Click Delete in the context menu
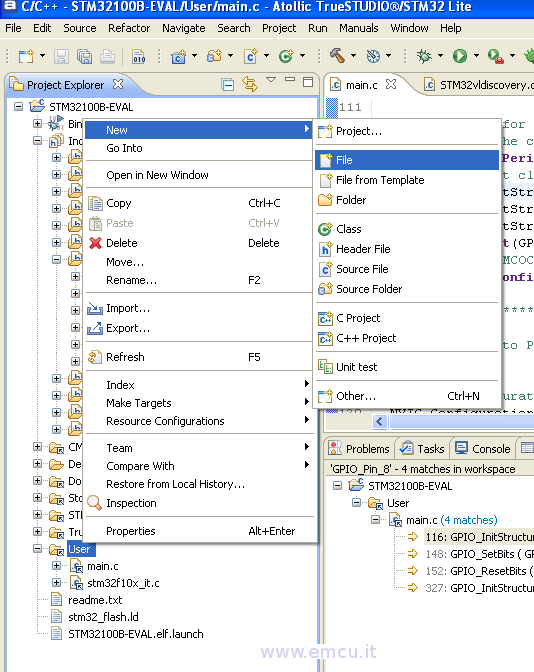The width and height of the screenshot is (534, 672). click(199, 243)
